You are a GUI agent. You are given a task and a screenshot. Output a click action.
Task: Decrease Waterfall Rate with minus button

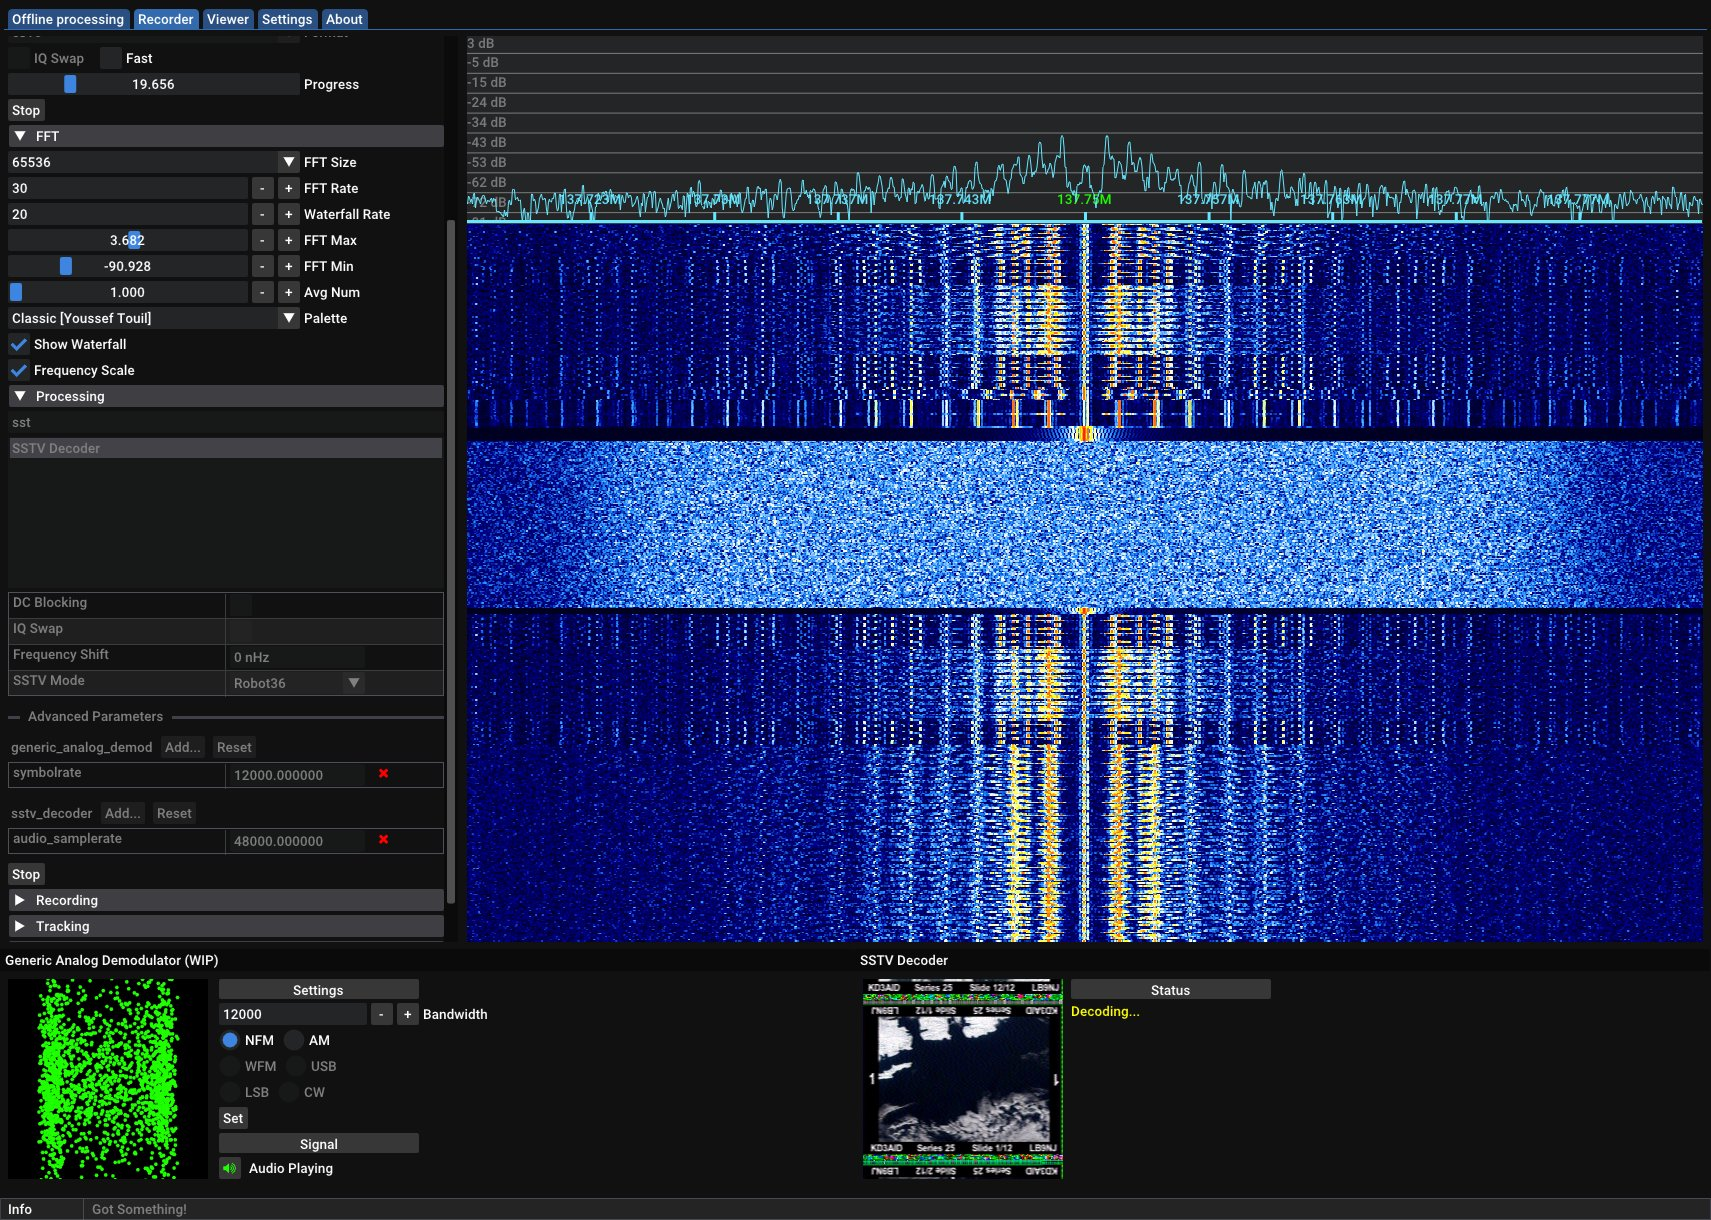coord(262,214)
